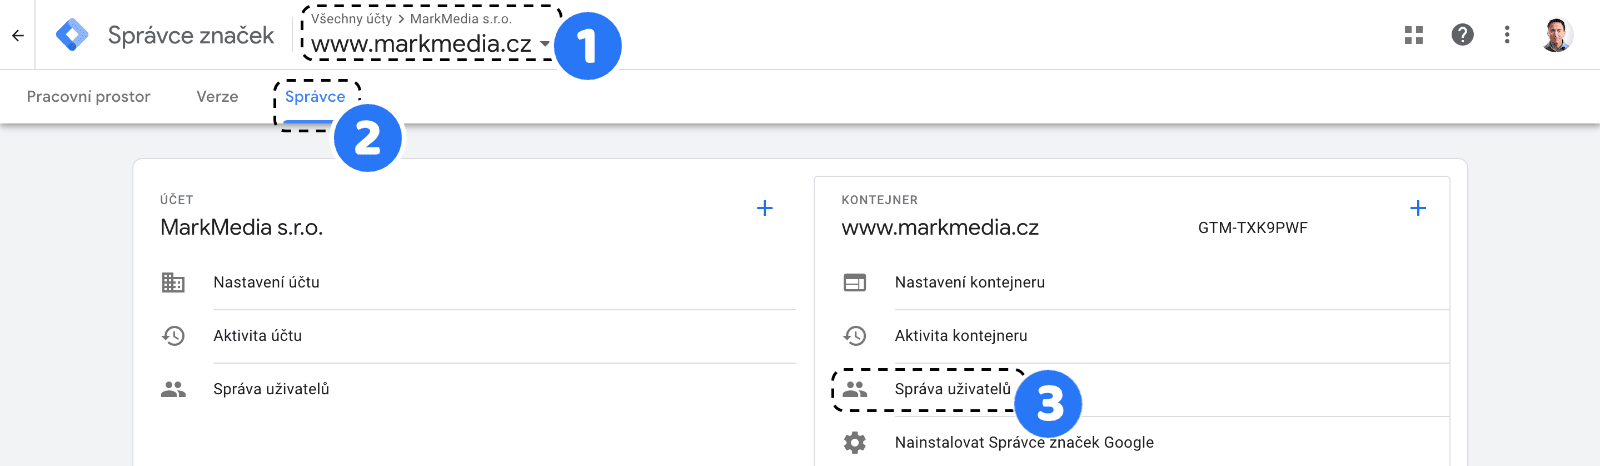Open account-level Správa uživatelů
1600x466 pixels.
[271, 389]
